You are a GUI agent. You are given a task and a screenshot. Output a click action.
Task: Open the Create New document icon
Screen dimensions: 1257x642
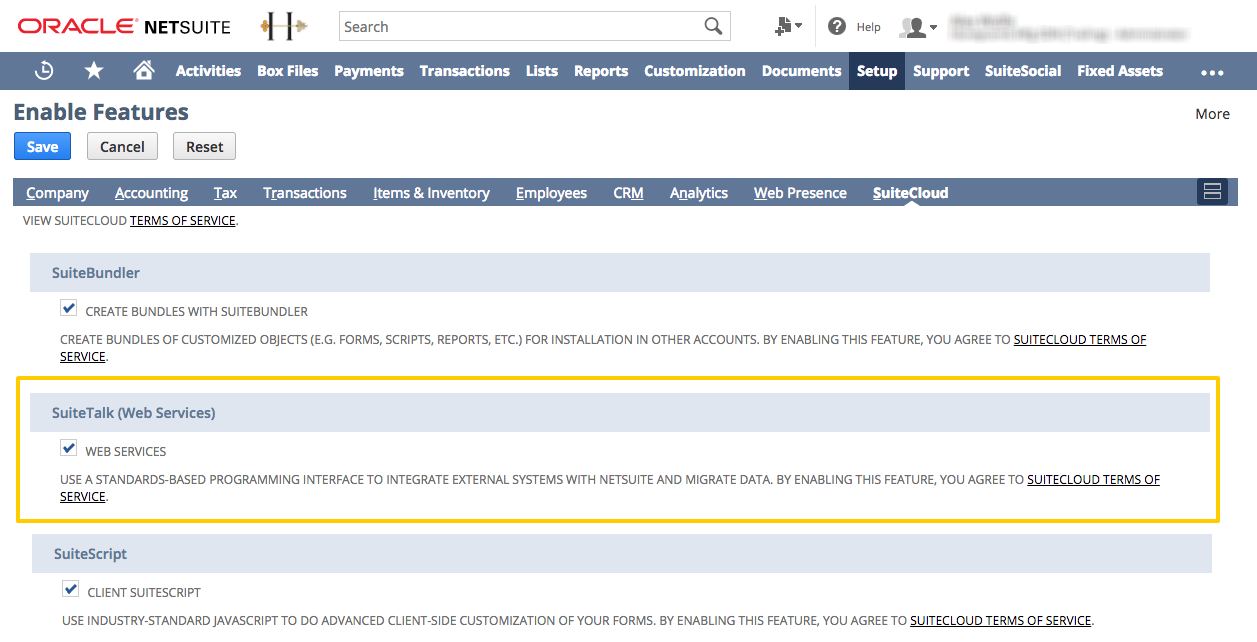(787, 27)
